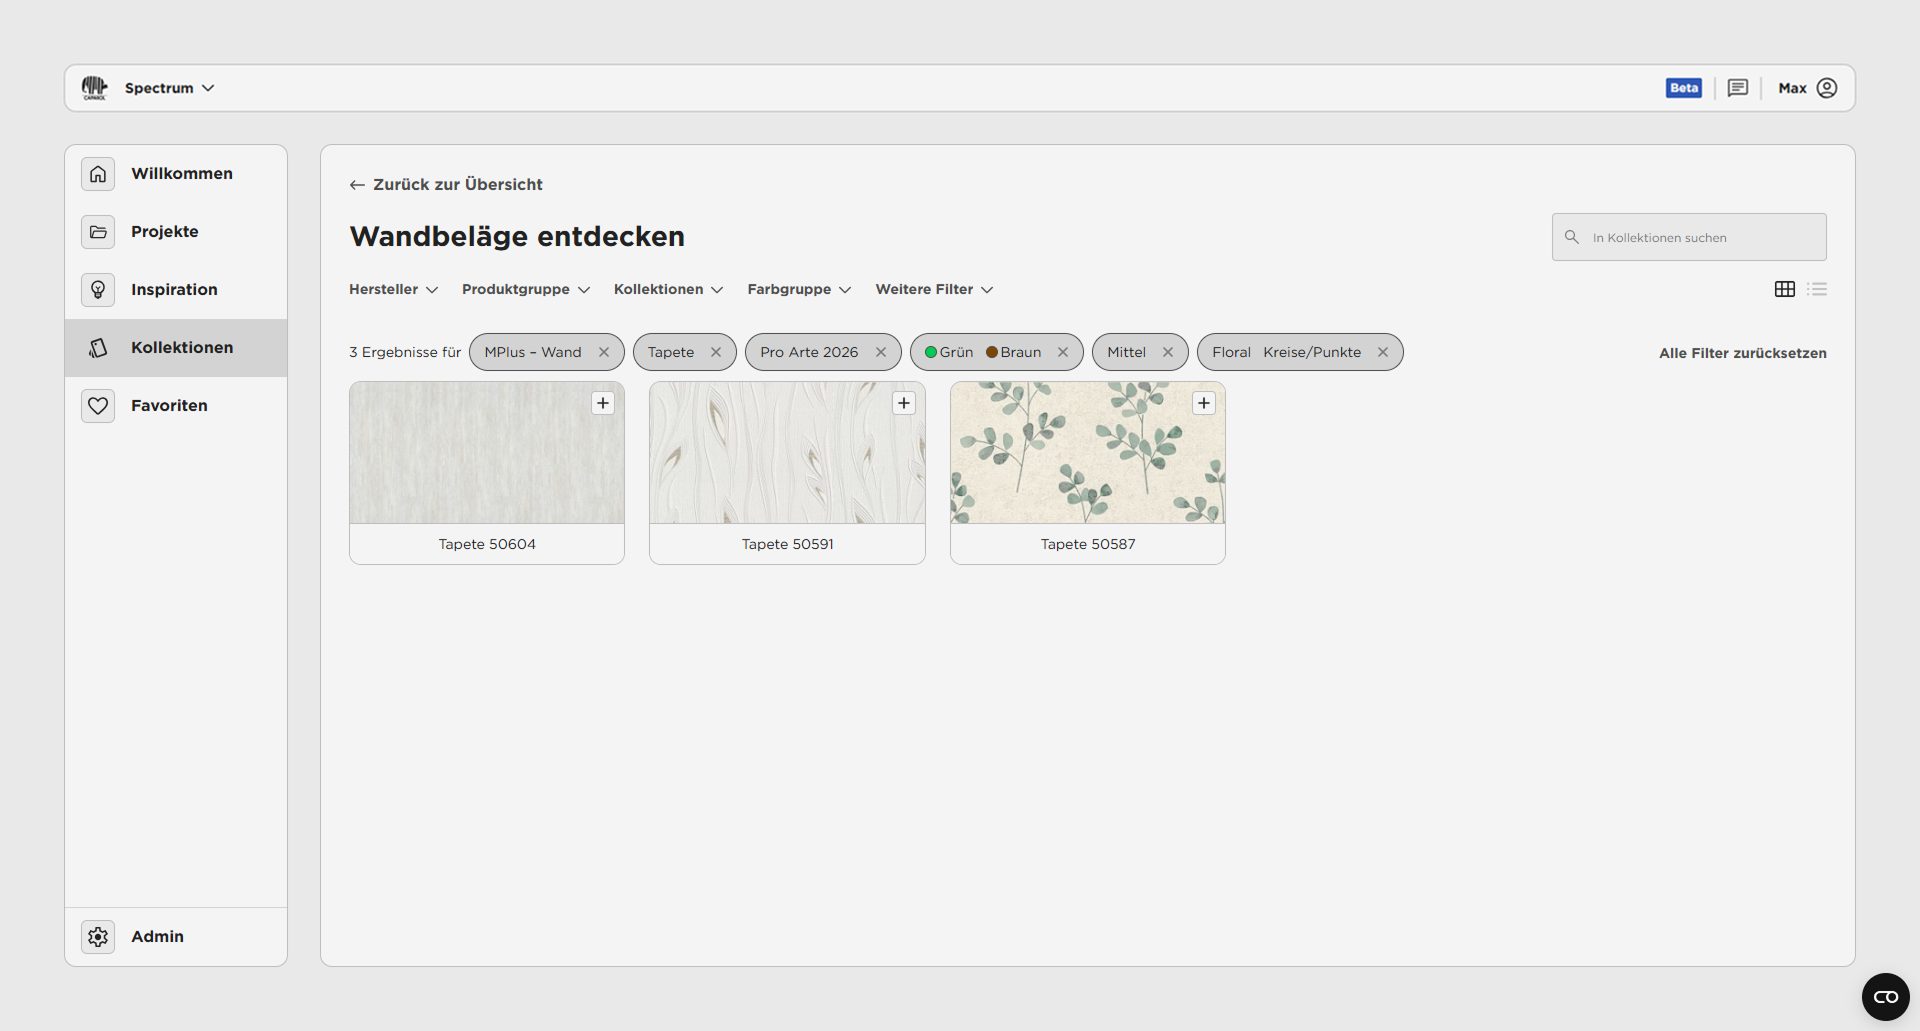The width and height of the screenshot is (1920, 1031).
Task: Add Tapete 50604 using plus icon
Action: pyautogui.click(x=603, y=403)
